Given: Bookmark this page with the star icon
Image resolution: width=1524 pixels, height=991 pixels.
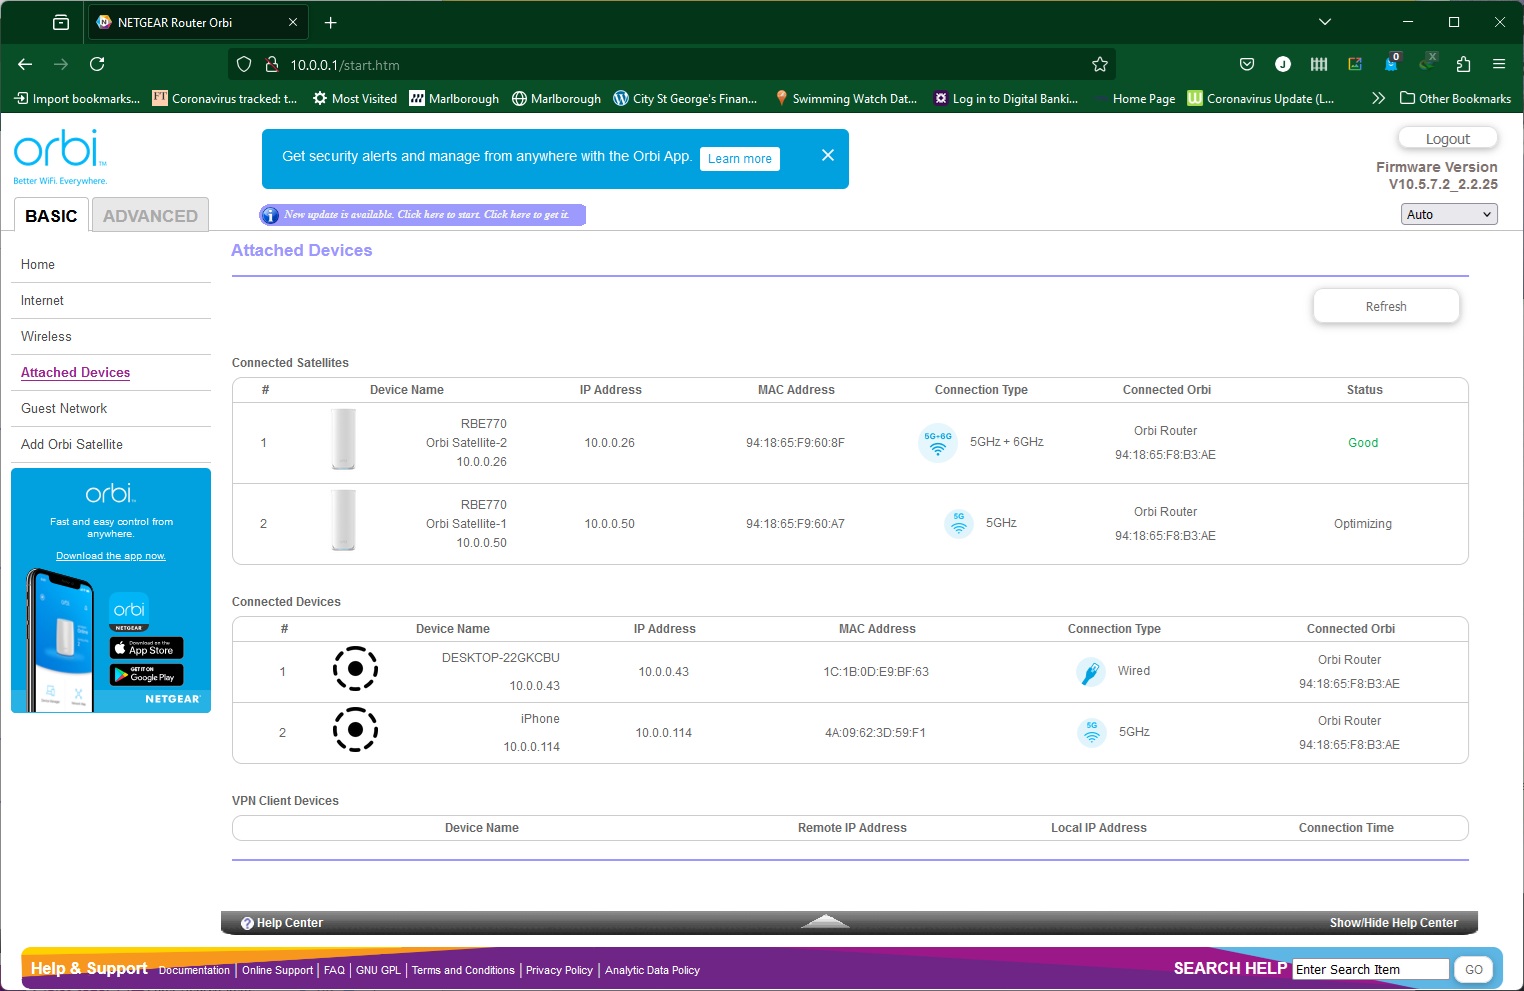Looking at the screenshot, I should (1100, 65).
